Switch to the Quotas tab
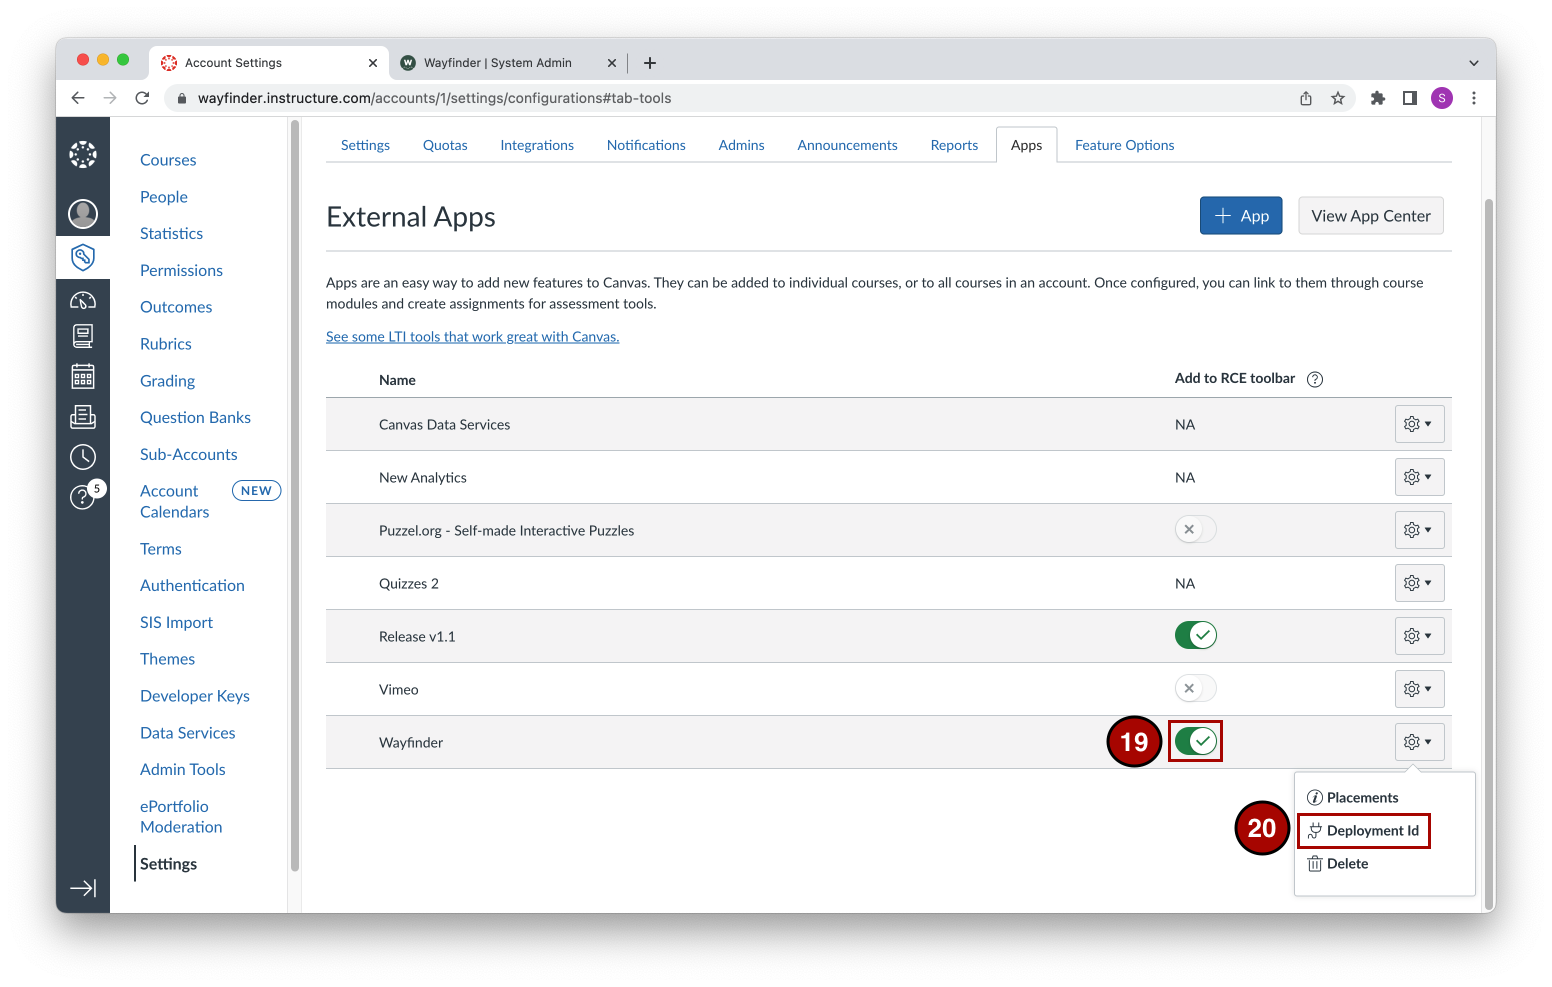This screenshot has height=987, width=1552. coord(445,145)
